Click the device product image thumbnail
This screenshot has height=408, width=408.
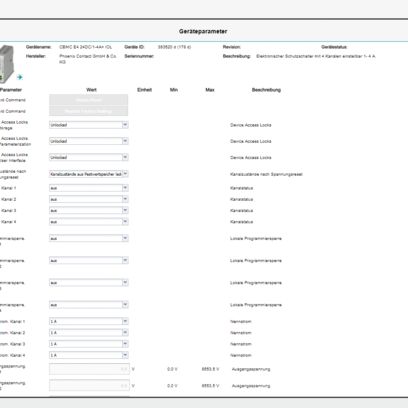[7, 63]
